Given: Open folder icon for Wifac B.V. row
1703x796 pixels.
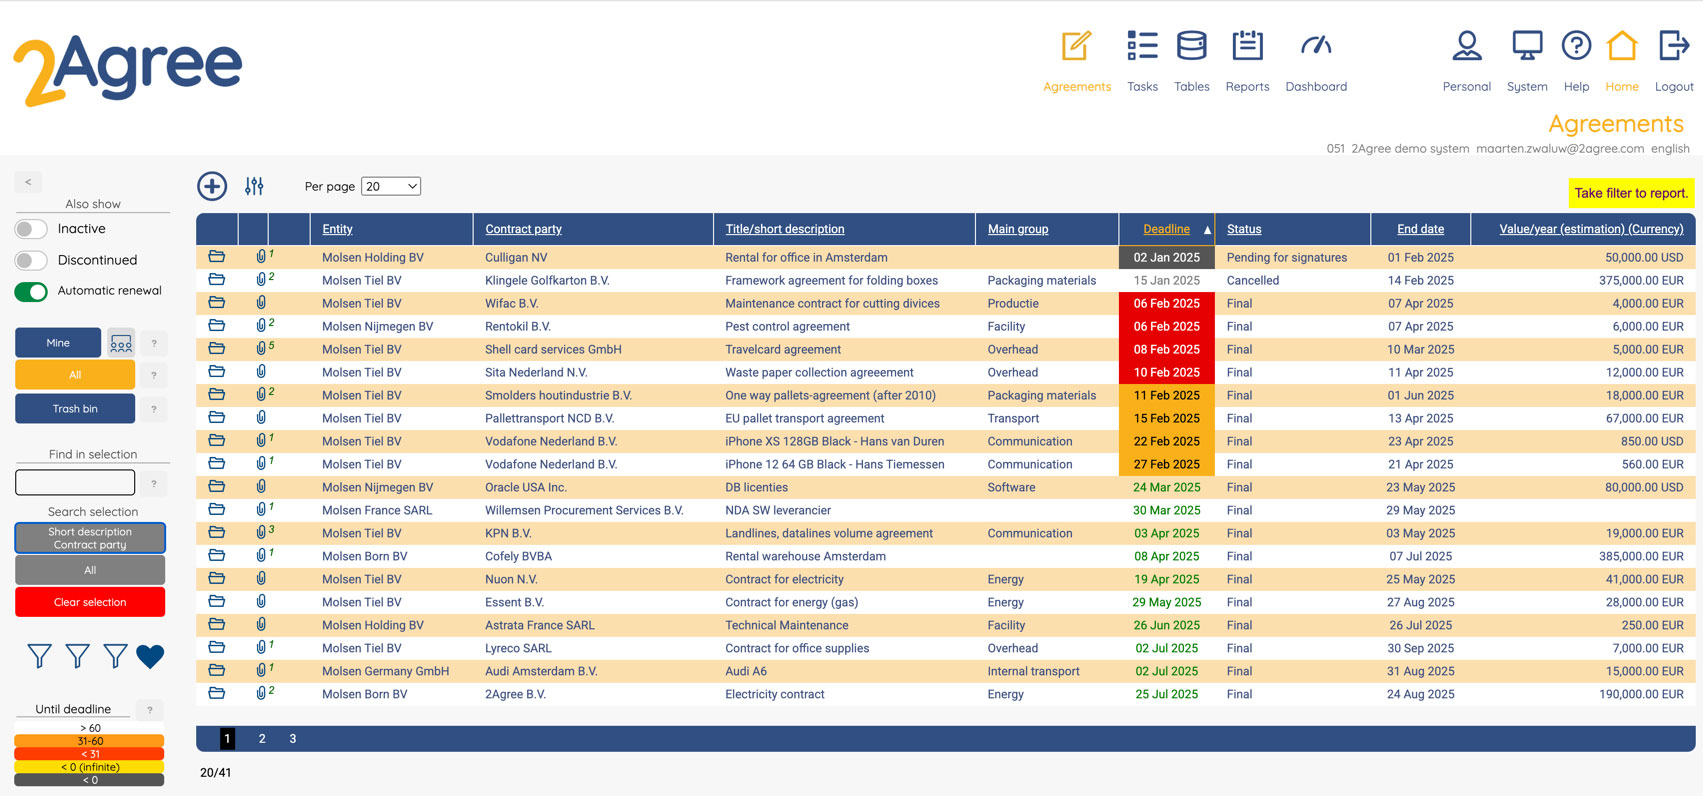Looking at the screenshot, I should (216, 303).
